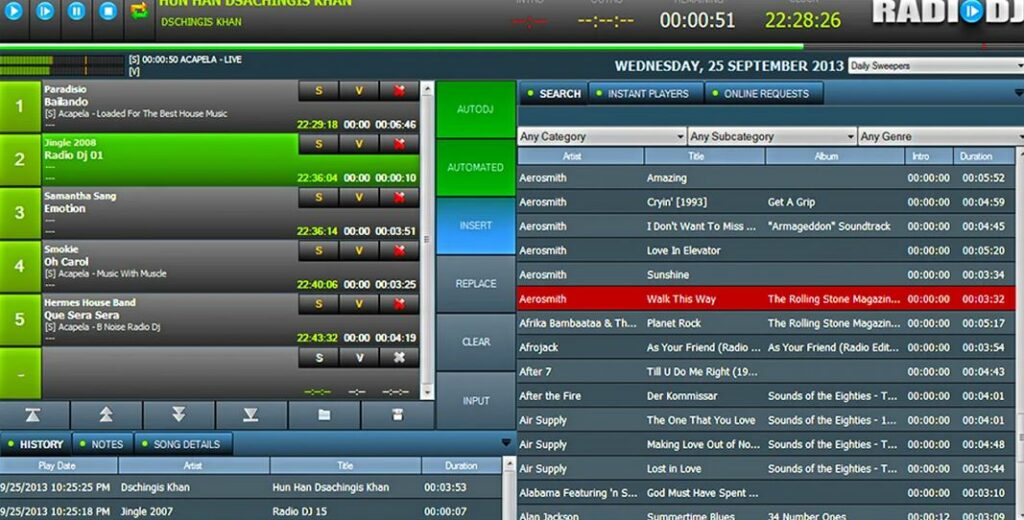Click V button on Jingle 2008 row
Image resolution: width=1024 pixels, height=520 pixels.
(x=359, y=144)
